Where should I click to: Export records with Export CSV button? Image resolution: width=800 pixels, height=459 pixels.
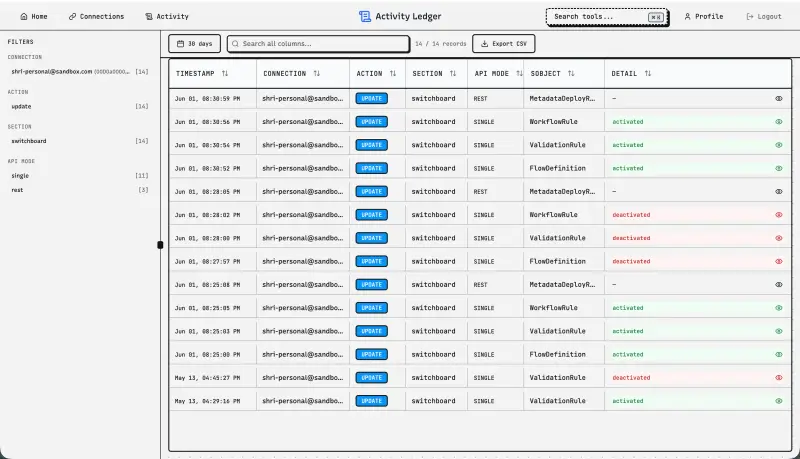coord(504,44)
